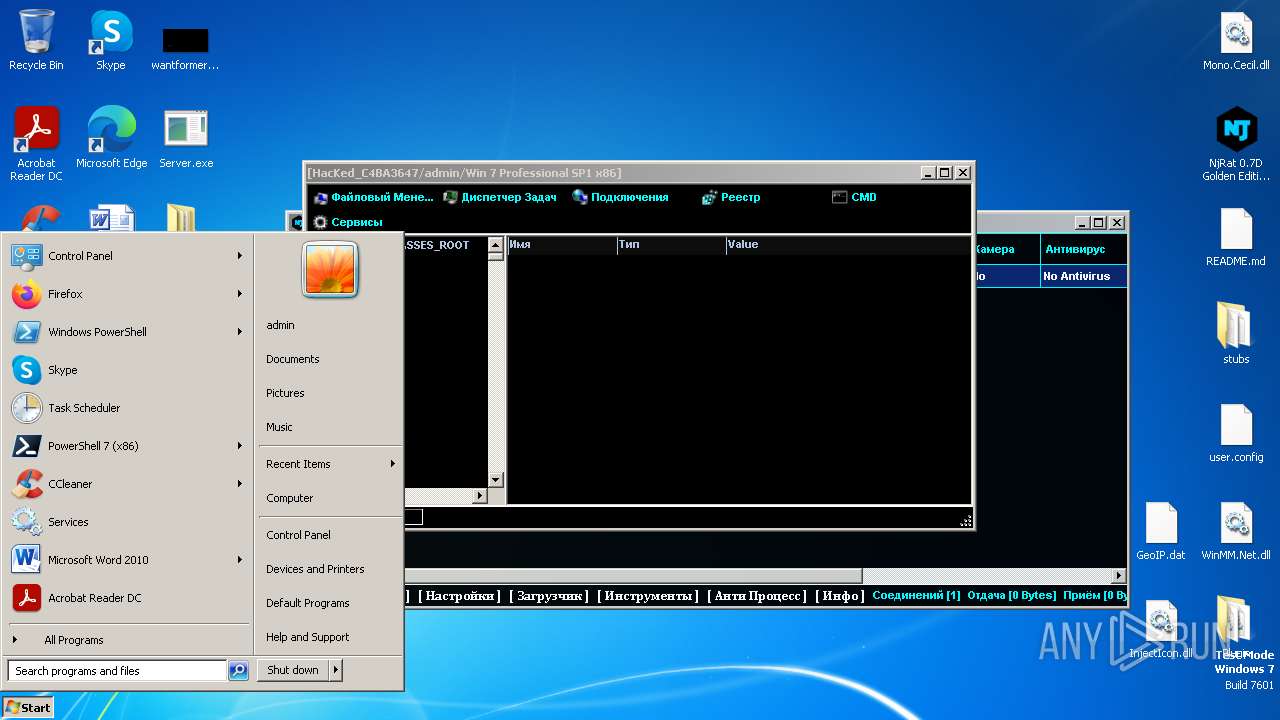This screenshot has width=1280, height=720.
Task: Click the Настройки button in NjRat window
Action: point(458,596)
